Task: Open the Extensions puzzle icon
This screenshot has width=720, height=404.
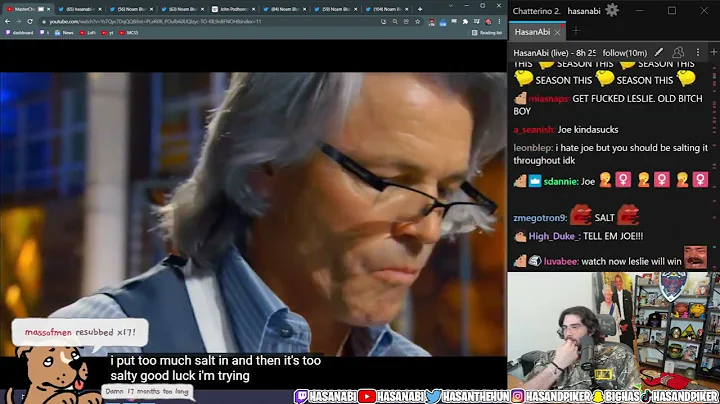Action: (x=465, y=22)
